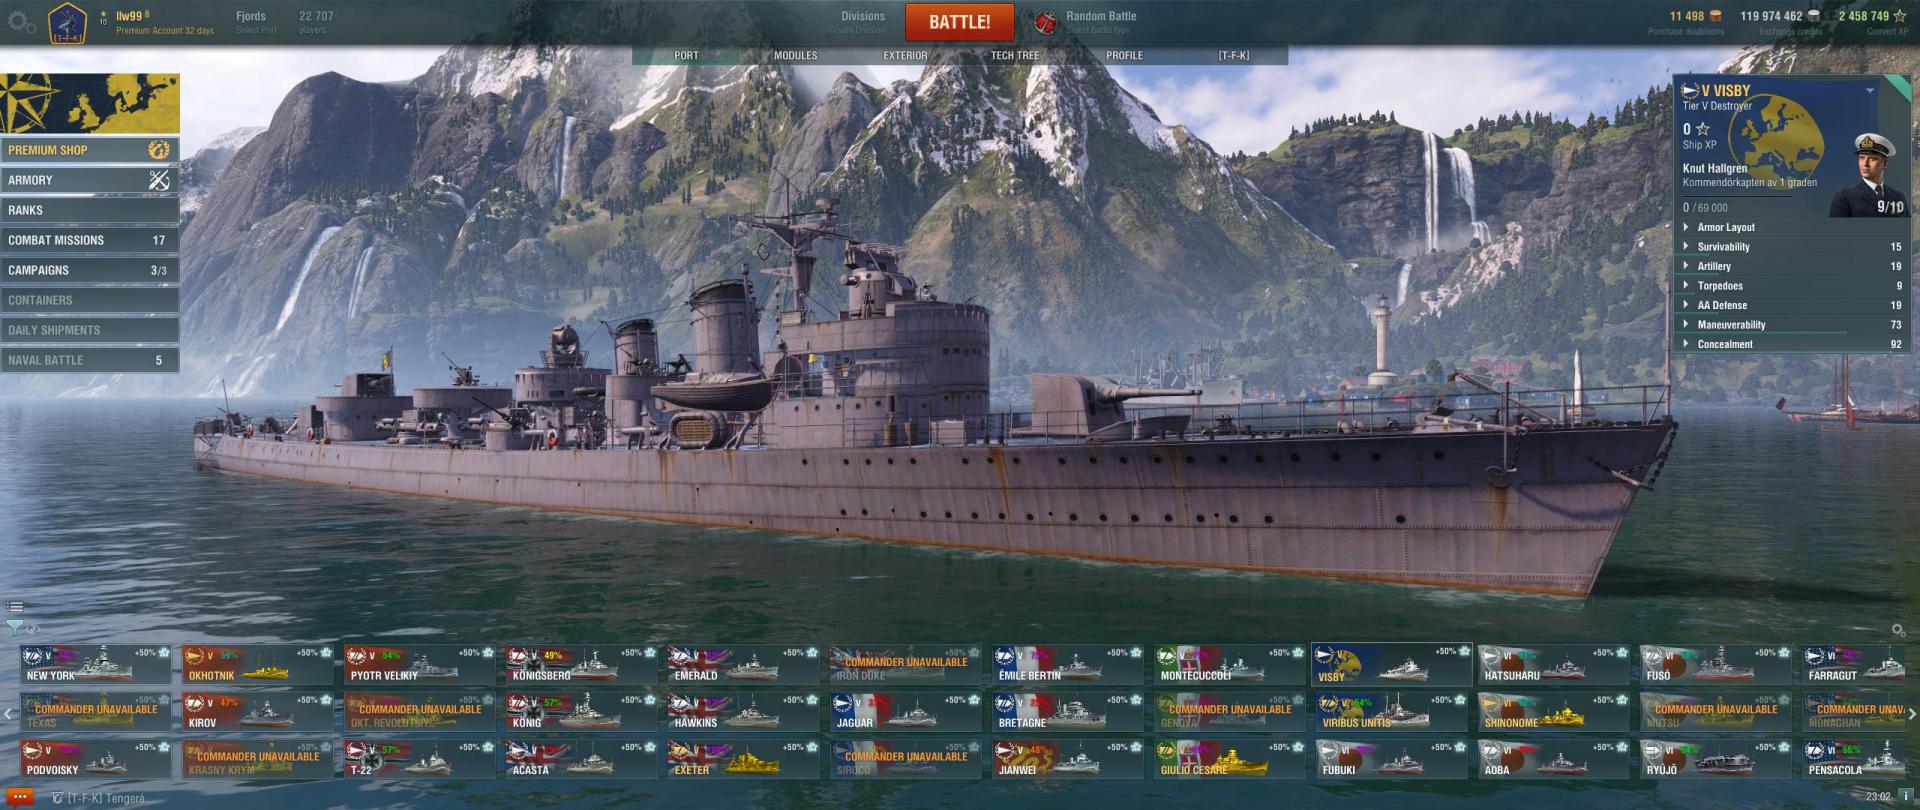Select the Random Battle type icon
1920x810 pixels.
click(1045, 22)
